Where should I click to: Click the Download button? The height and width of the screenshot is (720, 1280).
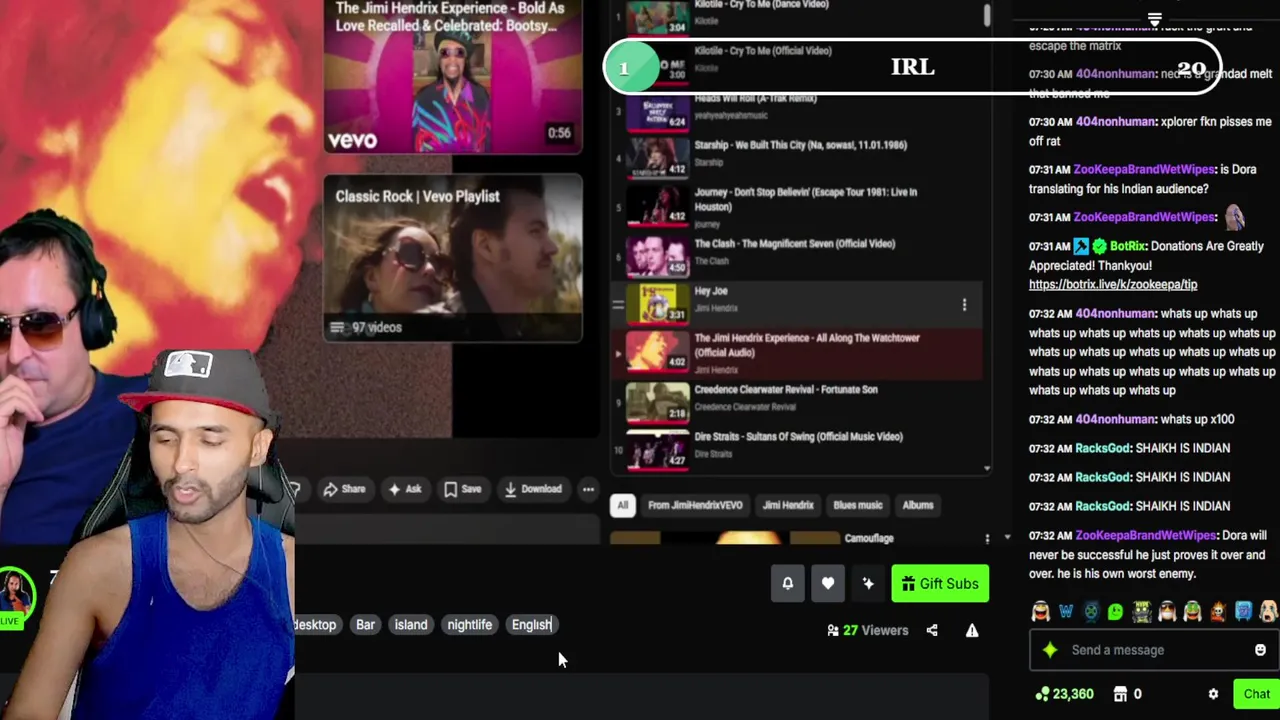pos(532,489)
